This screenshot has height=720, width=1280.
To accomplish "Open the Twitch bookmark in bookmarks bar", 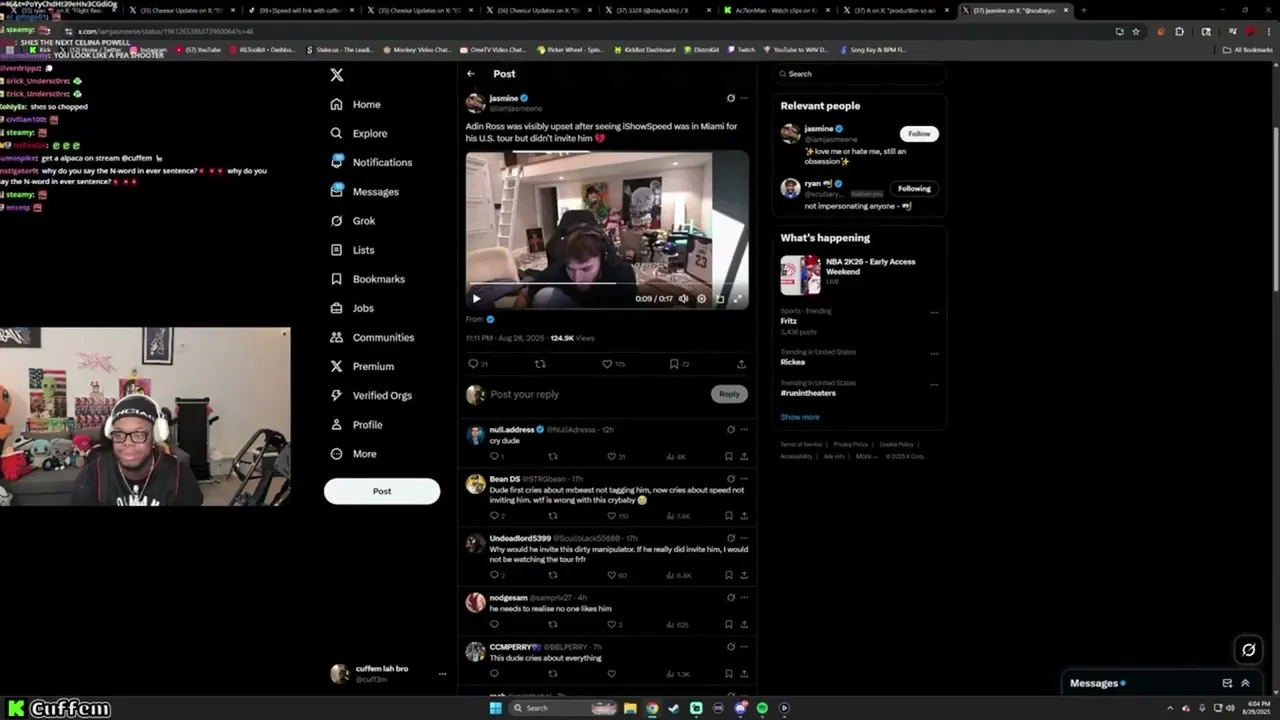I will click(741, 49).
